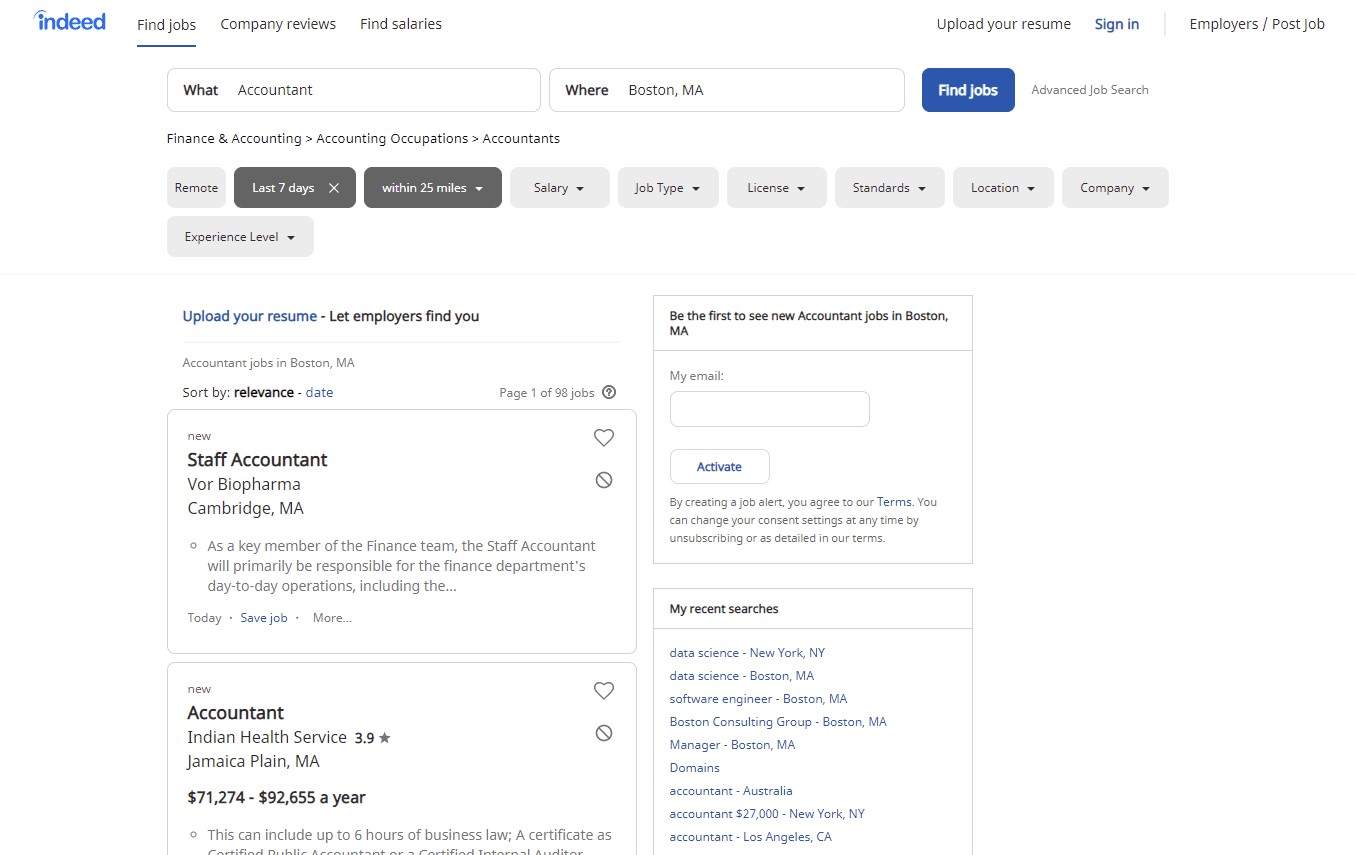
Task: Click More... under Staff Accountant
Action: click(332, 618)
